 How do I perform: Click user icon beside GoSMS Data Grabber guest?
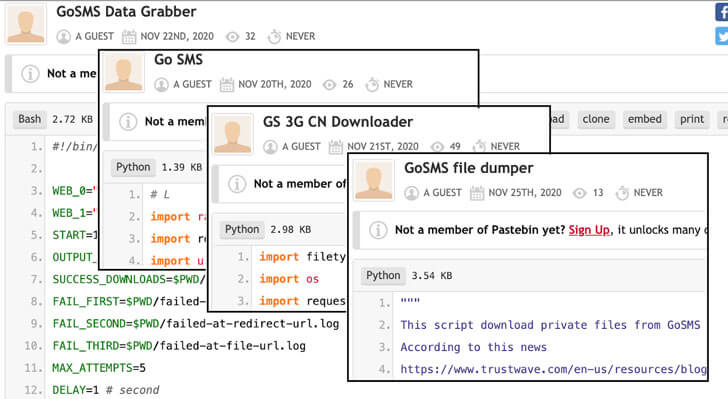point(64,36)
